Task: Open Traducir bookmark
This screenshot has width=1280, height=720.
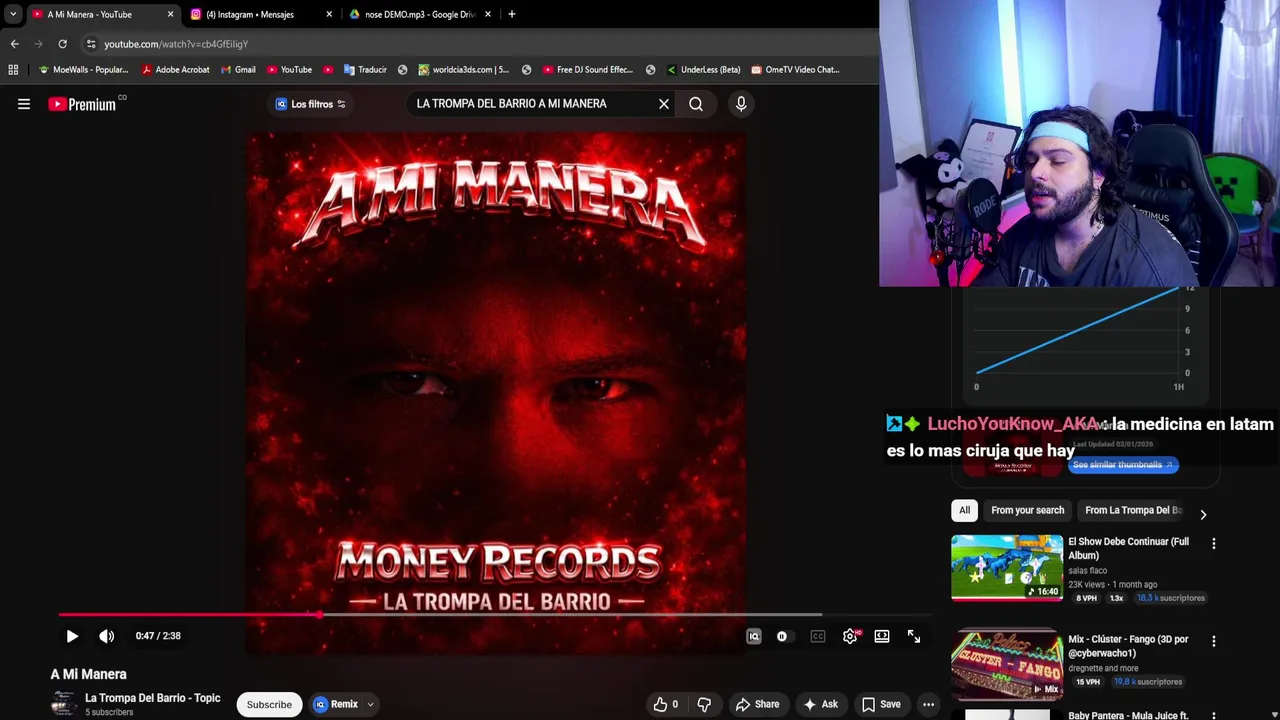Action: point(365,70)
